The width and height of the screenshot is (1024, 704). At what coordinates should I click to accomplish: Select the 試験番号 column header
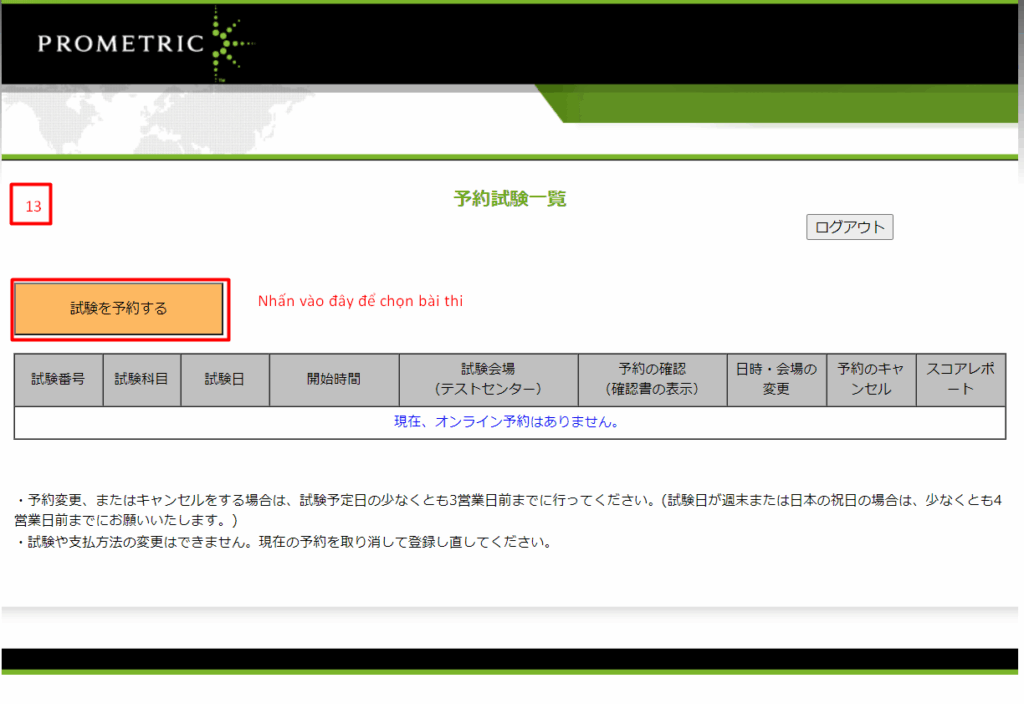(x=58, y=379)
